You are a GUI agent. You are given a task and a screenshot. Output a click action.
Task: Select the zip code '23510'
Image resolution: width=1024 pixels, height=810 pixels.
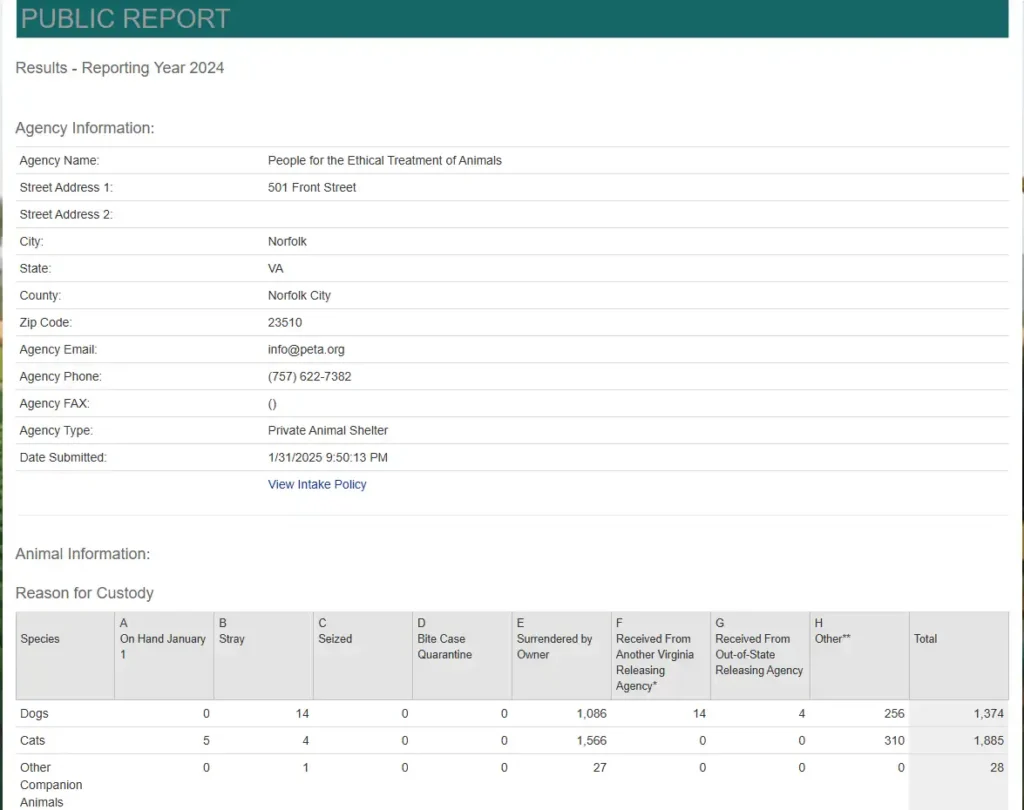click(285, 323)
